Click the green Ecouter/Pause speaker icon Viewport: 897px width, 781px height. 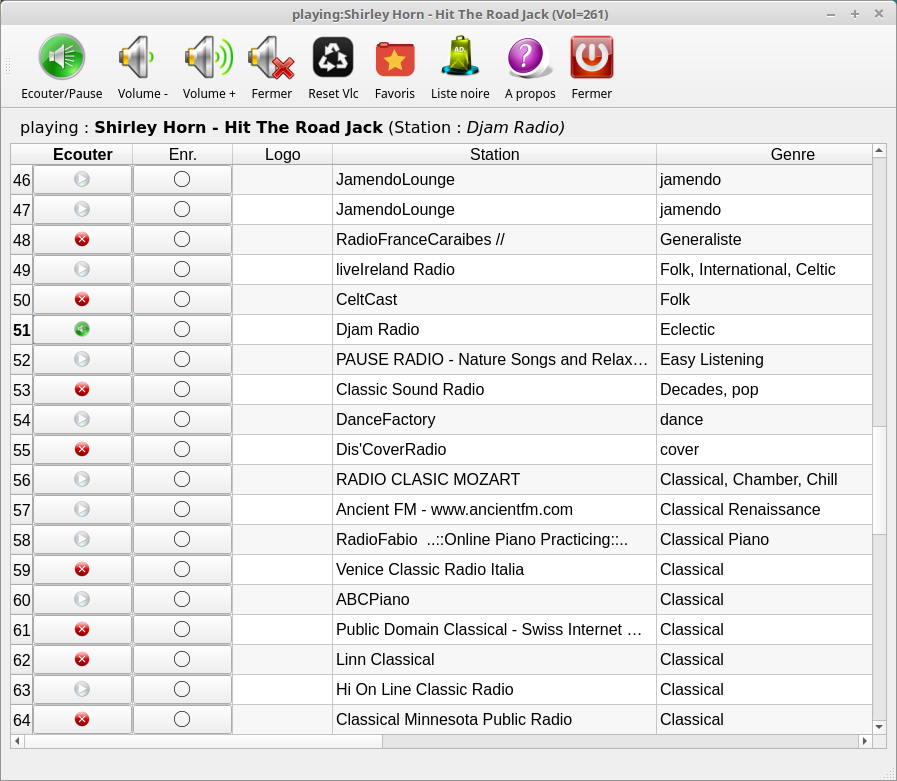click(62, 57)
